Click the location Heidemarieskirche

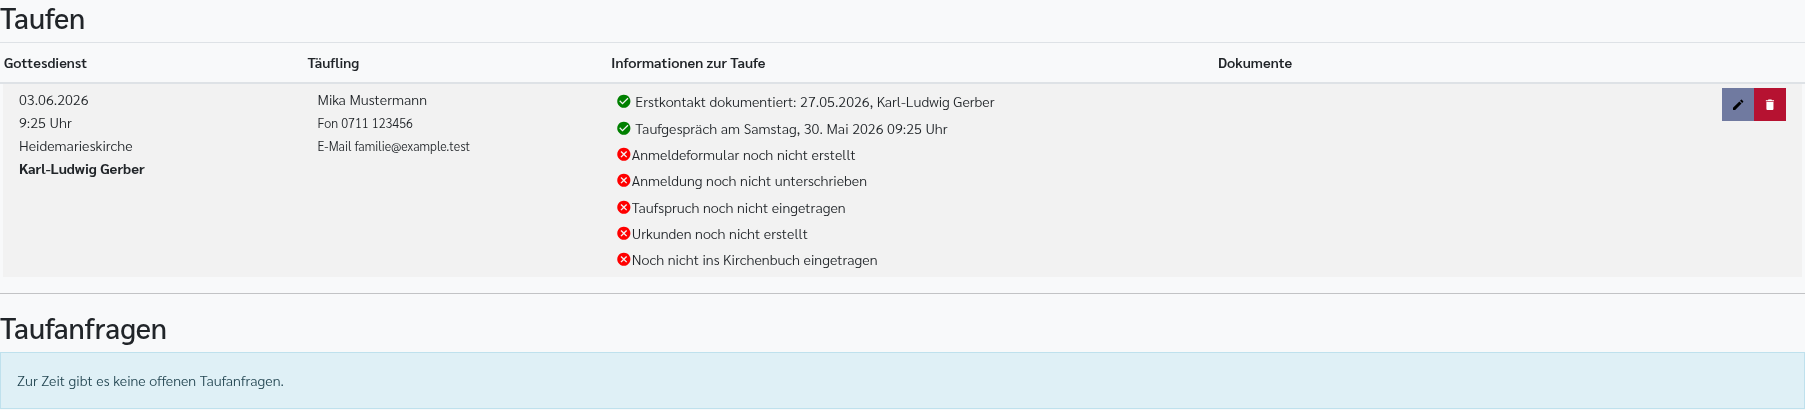(x=76, y=146)
